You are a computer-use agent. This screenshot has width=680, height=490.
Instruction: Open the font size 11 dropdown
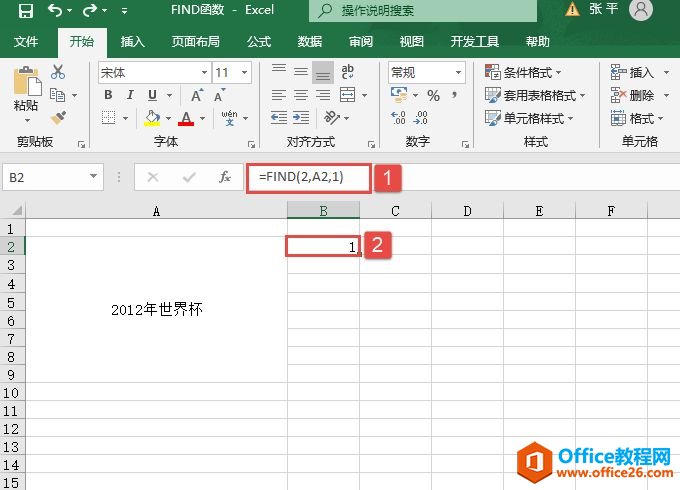point(245,72)
